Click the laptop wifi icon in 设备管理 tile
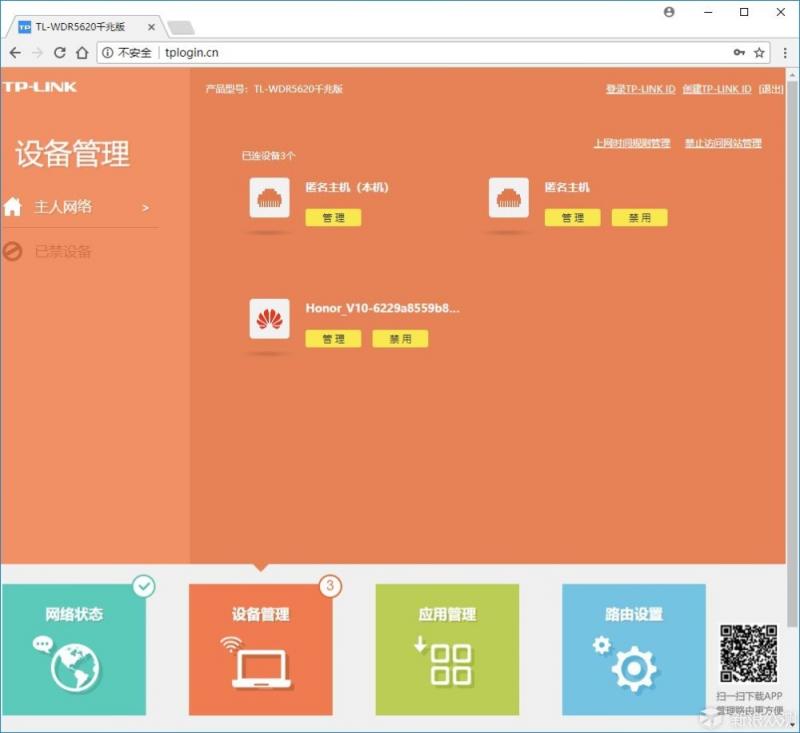The image size is (800, 733). pos(258,662)
